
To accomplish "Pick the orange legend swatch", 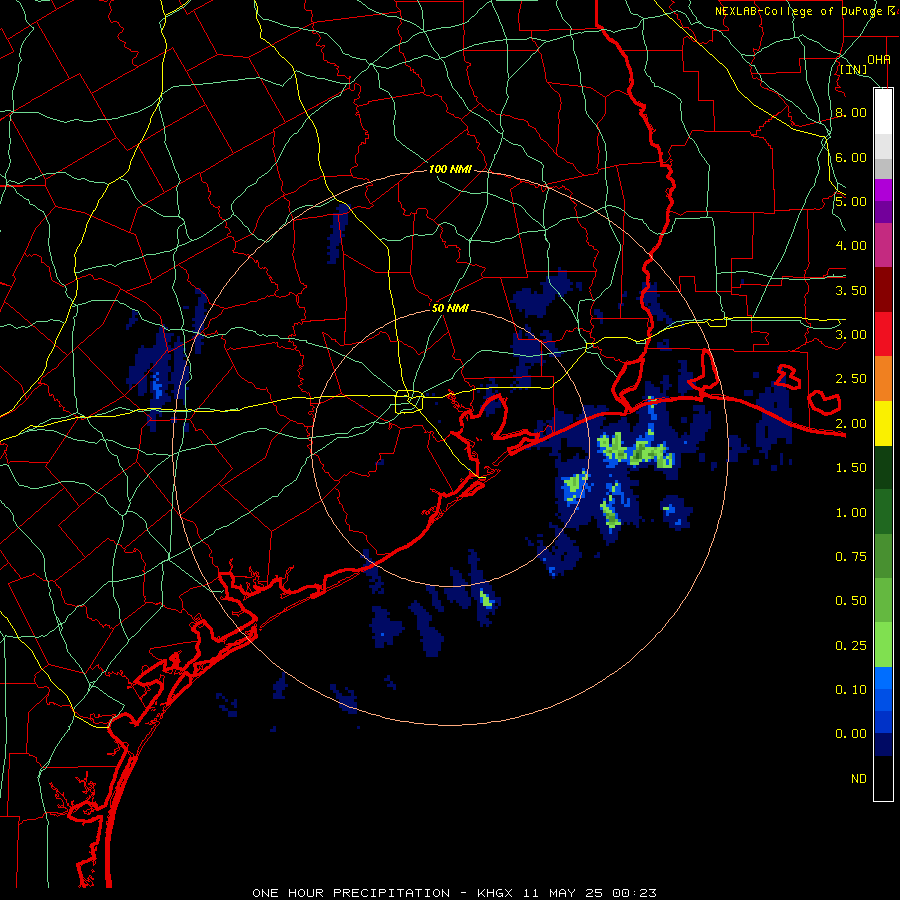I will (x=883, y=379).
